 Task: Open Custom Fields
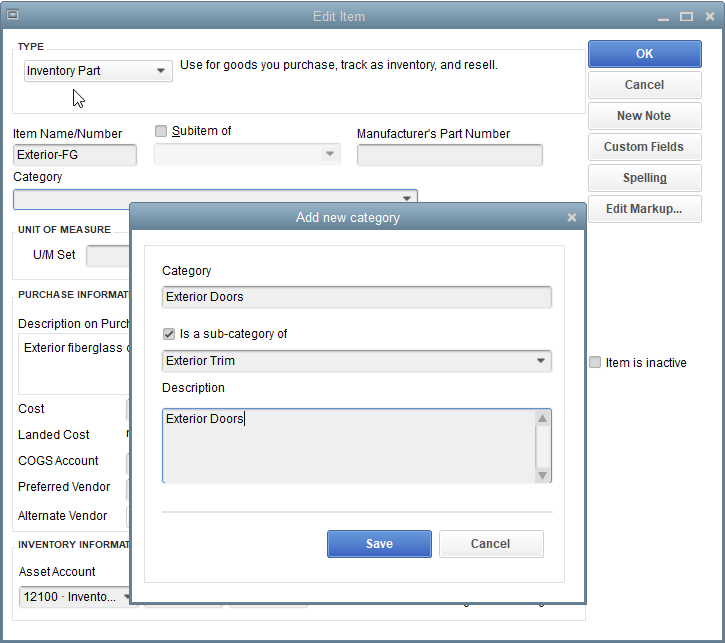644,147
